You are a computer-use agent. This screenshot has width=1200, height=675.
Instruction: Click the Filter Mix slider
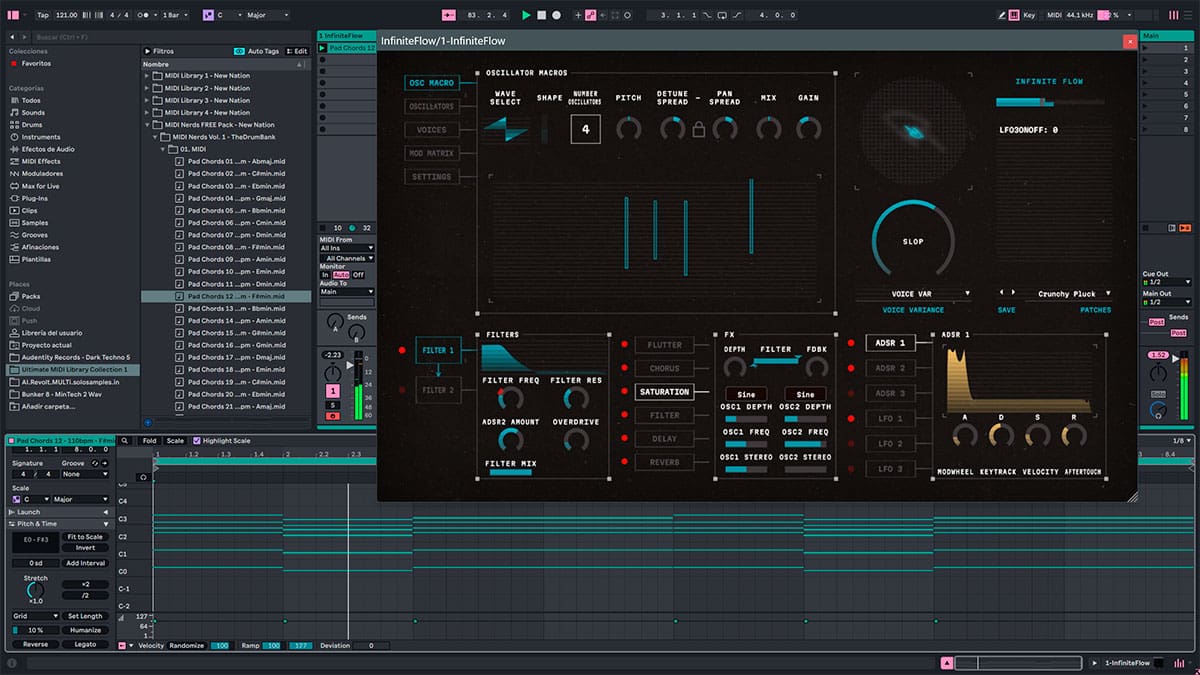(510, 473)
